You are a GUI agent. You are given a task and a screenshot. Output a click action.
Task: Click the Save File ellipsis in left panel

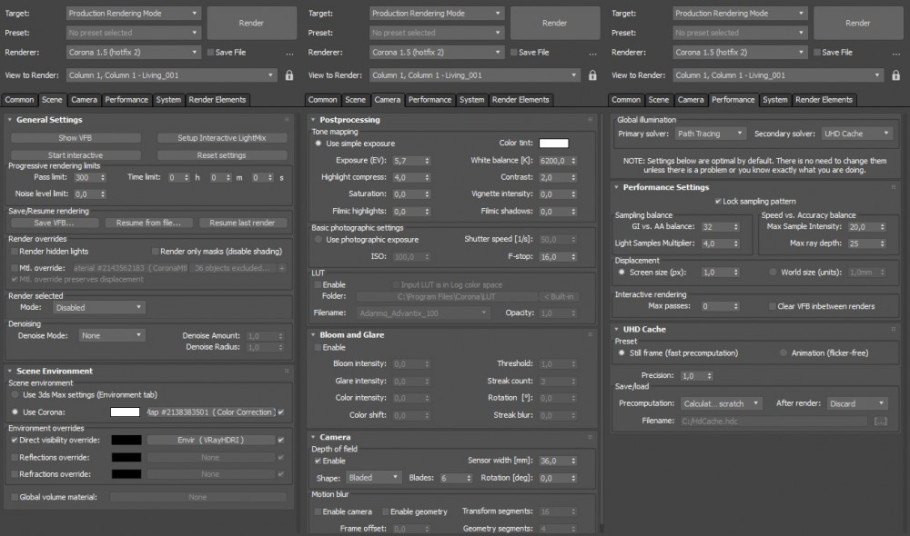[x=288, y=52]
